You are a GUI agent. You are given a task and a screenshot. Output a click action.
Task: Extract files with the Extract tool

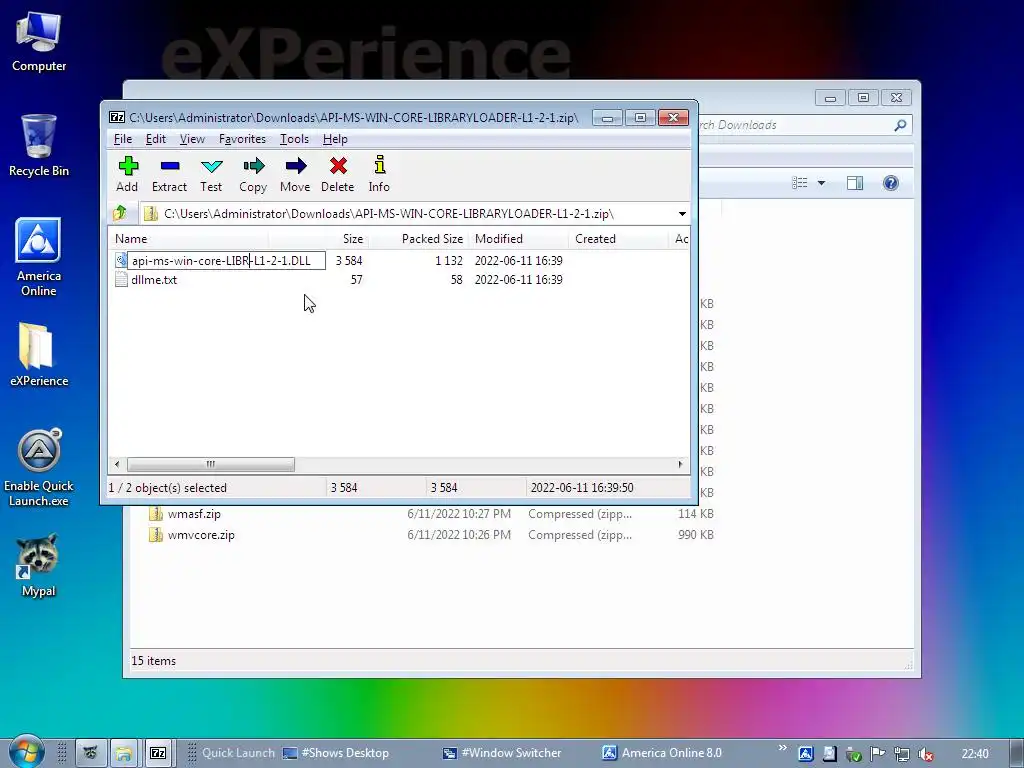tap(169, 174)
